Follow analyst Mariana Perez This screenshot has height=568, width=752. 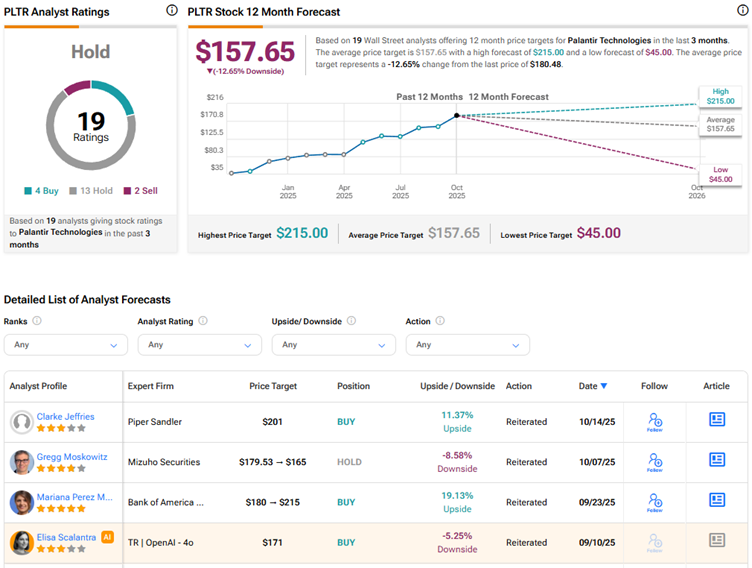655,502
